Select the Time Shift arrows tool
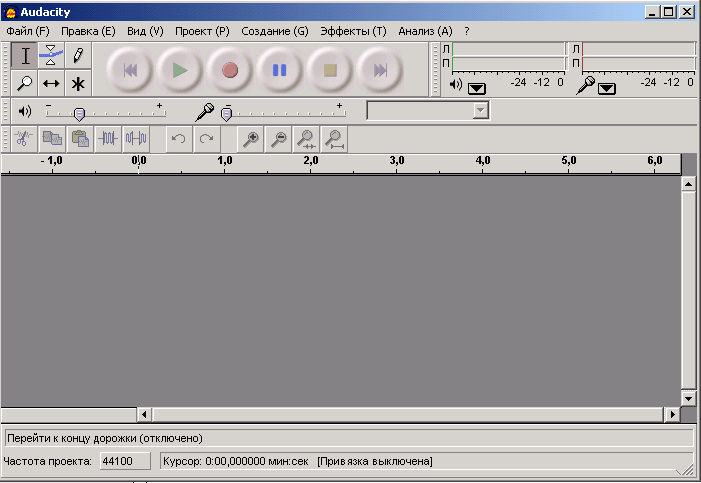The image size is (701, 483). click(51, 83)
